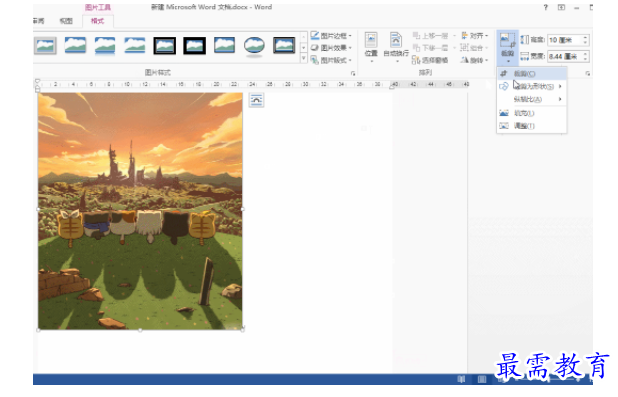Viewport: 618px width, 397px height.
Task: Click picture styles gallery up arrow
Action: point(303,37)
